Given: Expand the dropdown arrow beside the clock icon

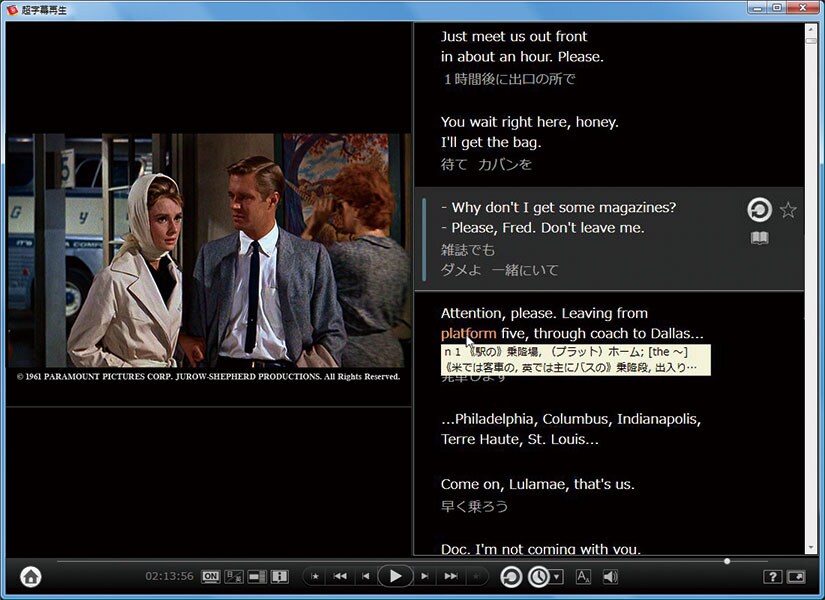Looking at the screenshot, I should click(x=557, y=577).
